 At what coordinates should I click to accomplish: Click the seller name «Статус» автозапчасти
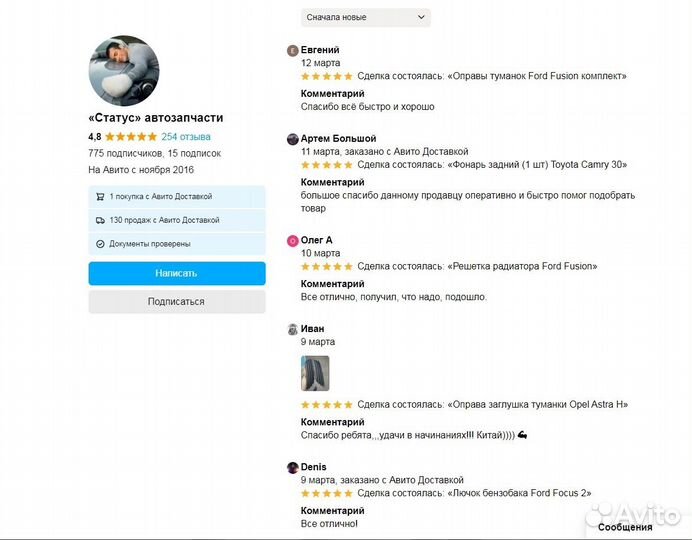[155, 117]
